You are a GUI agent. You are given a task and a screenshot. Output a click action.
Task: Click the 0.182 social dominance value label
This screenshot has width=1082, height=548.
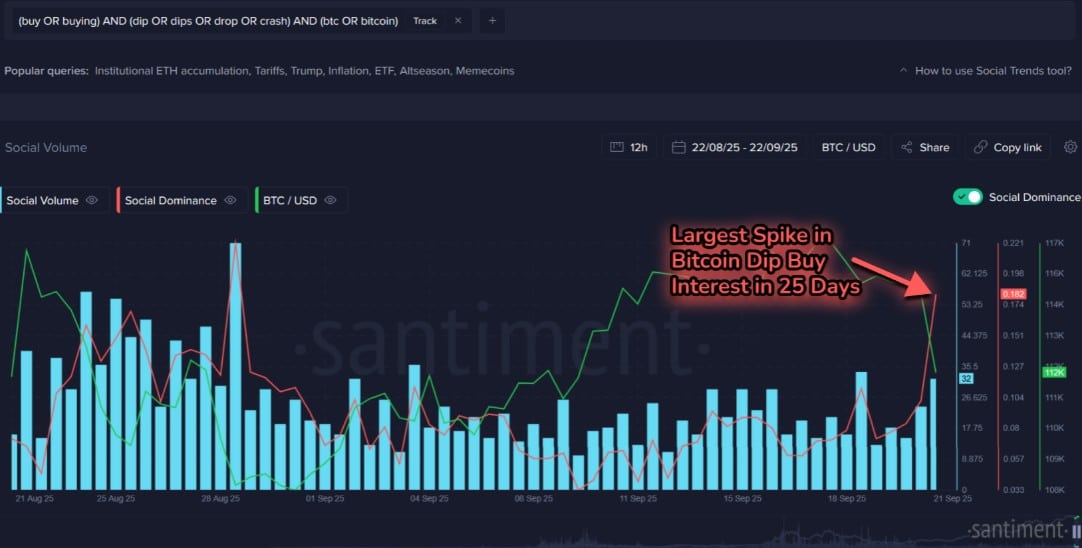(x=1013, y=294)
